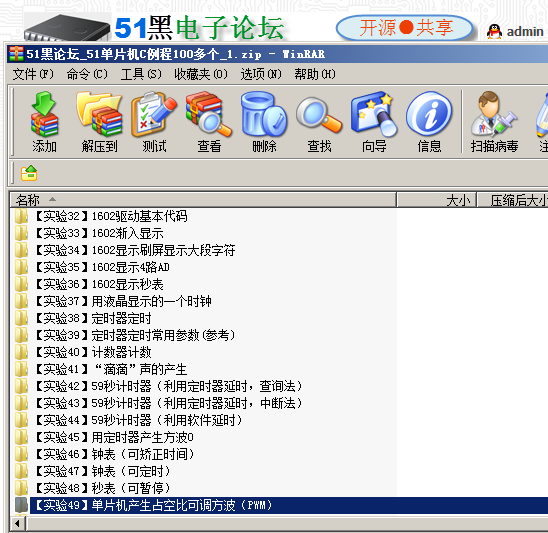This screenshot has height=533, width=548.
Task: Select 【实验43】59秒计时器 中断法
Action: coord(169,403)
